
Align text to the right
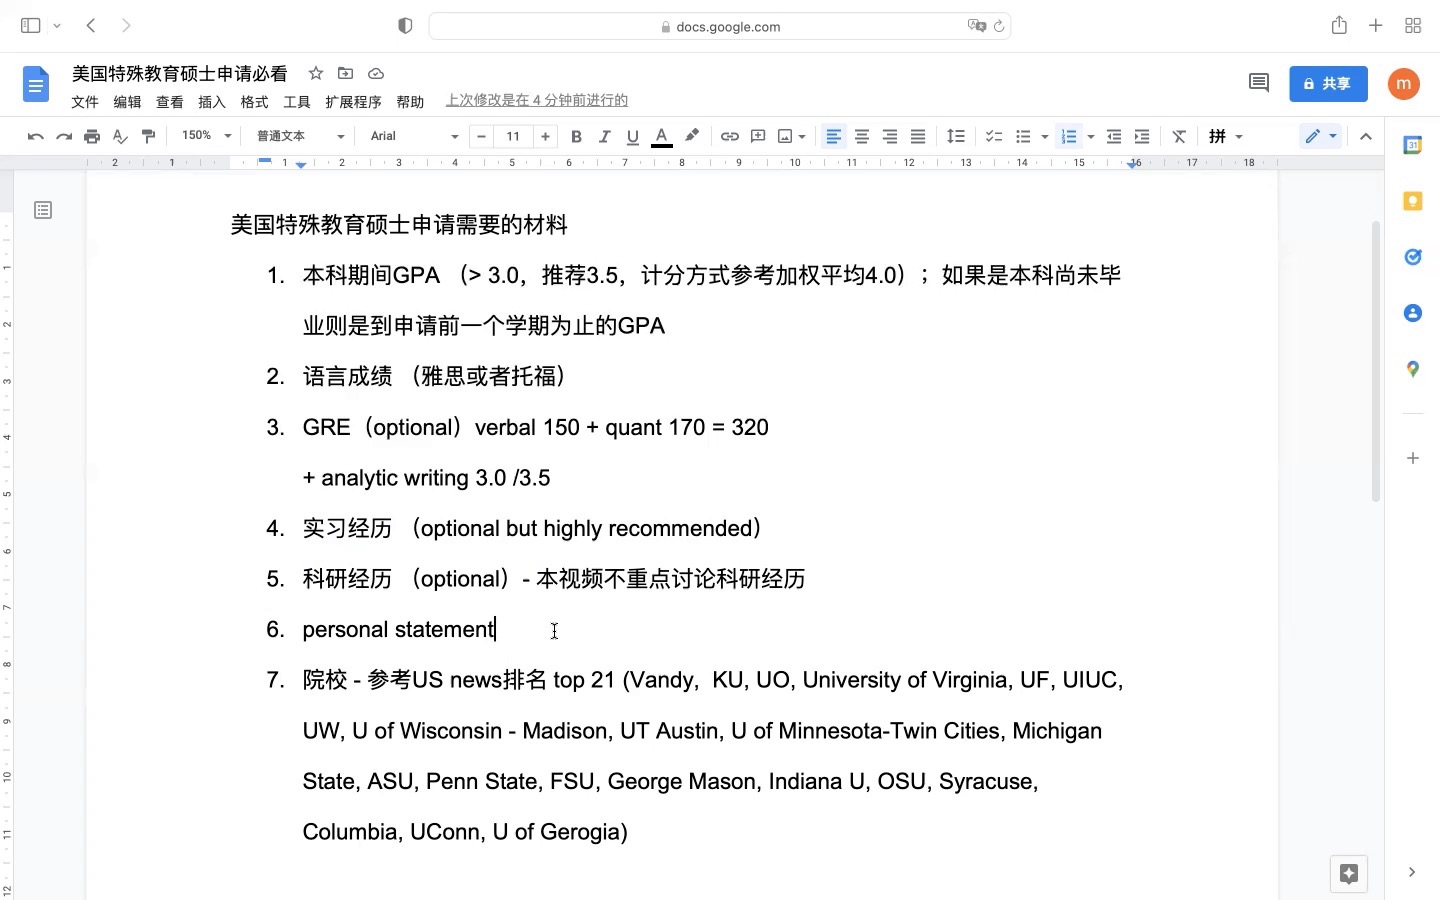point(890,136)
